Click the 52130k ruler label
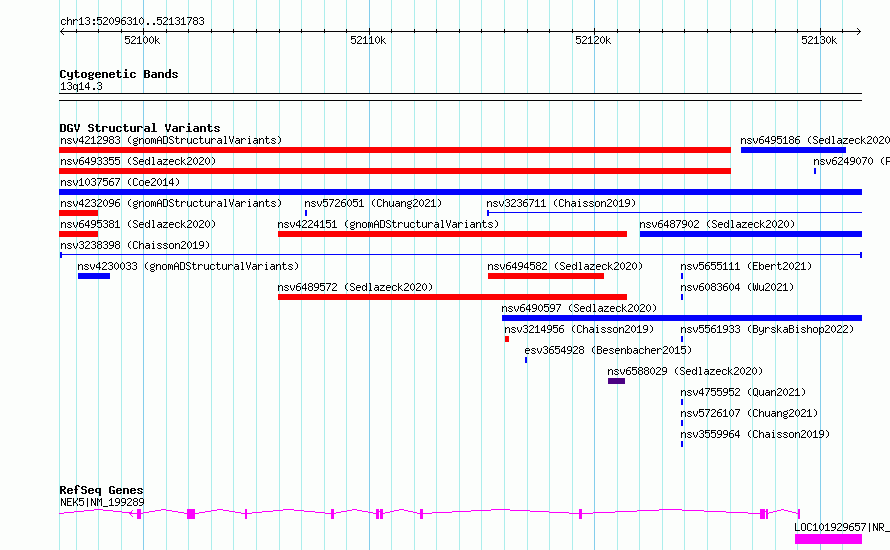 click(818, 40)
